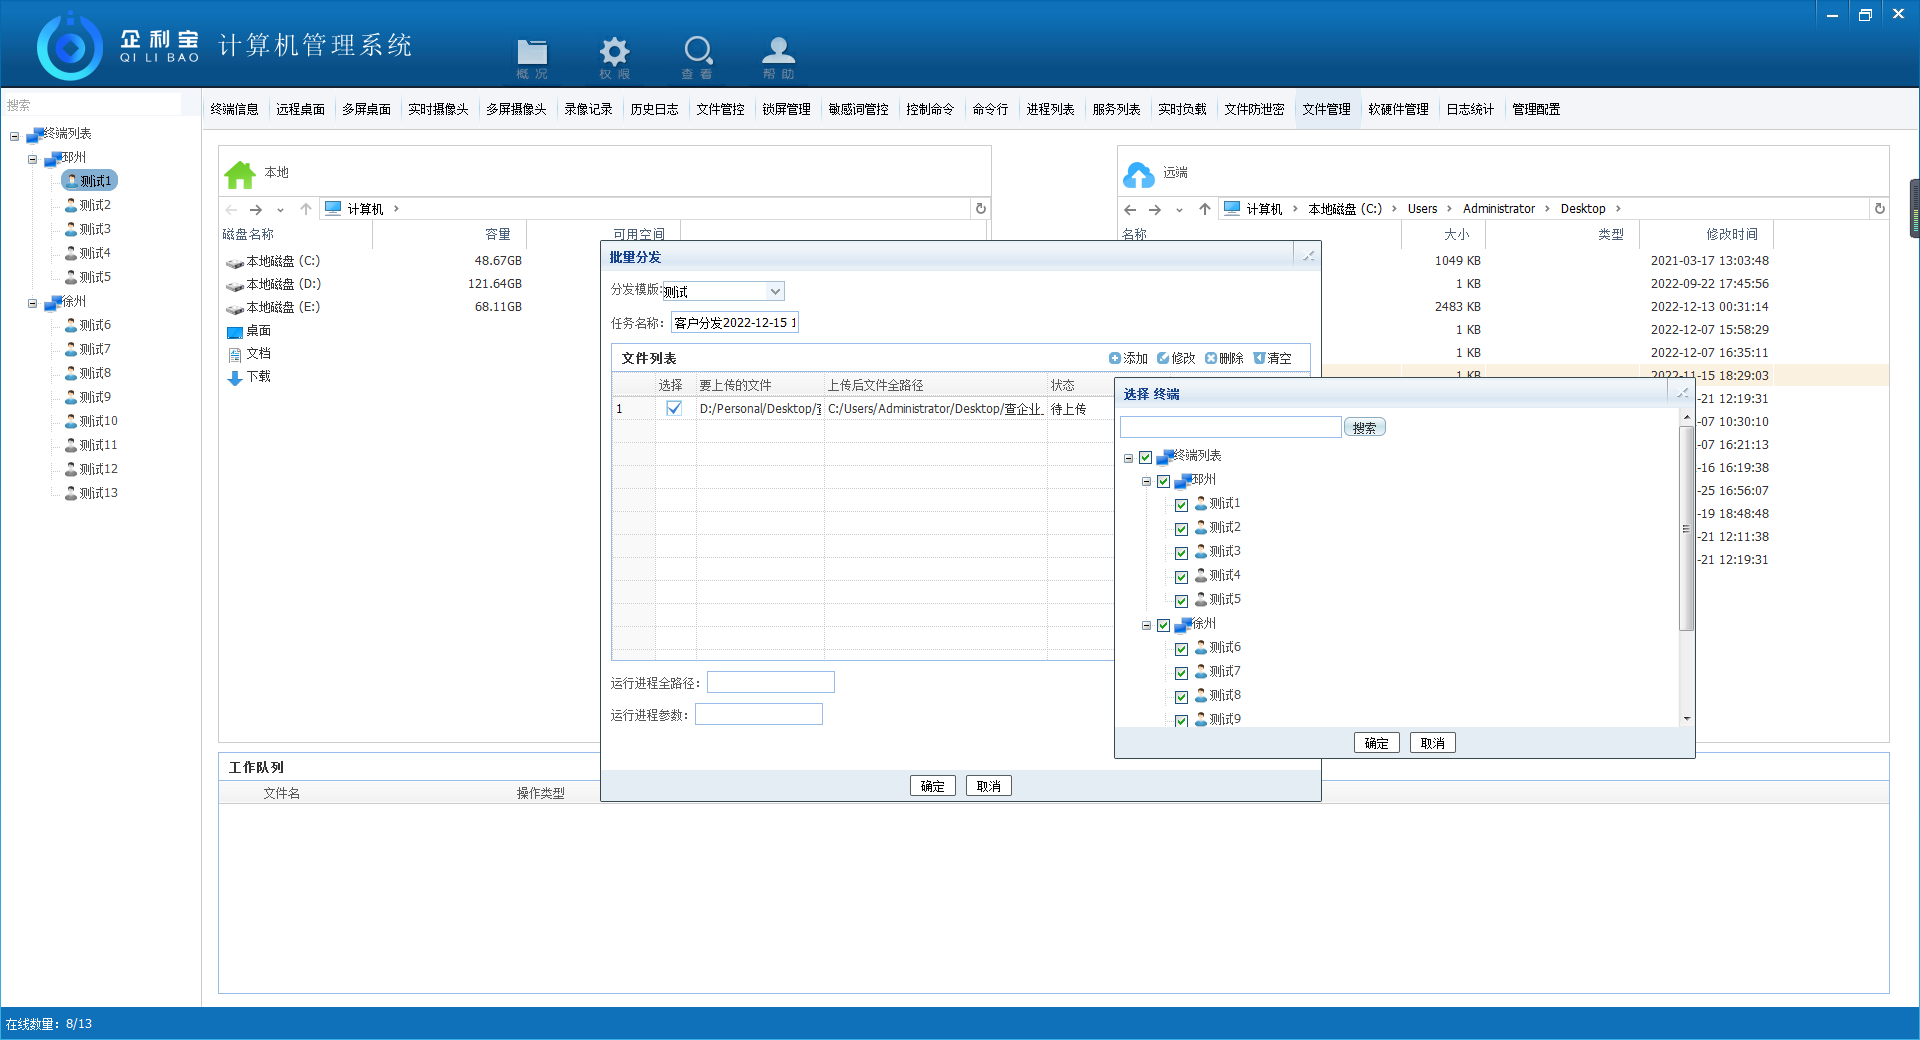The height and width of the screenshot is (1040, 1920).
Task: Click the local panel up-arrow icon
Action: click(306, 209)
